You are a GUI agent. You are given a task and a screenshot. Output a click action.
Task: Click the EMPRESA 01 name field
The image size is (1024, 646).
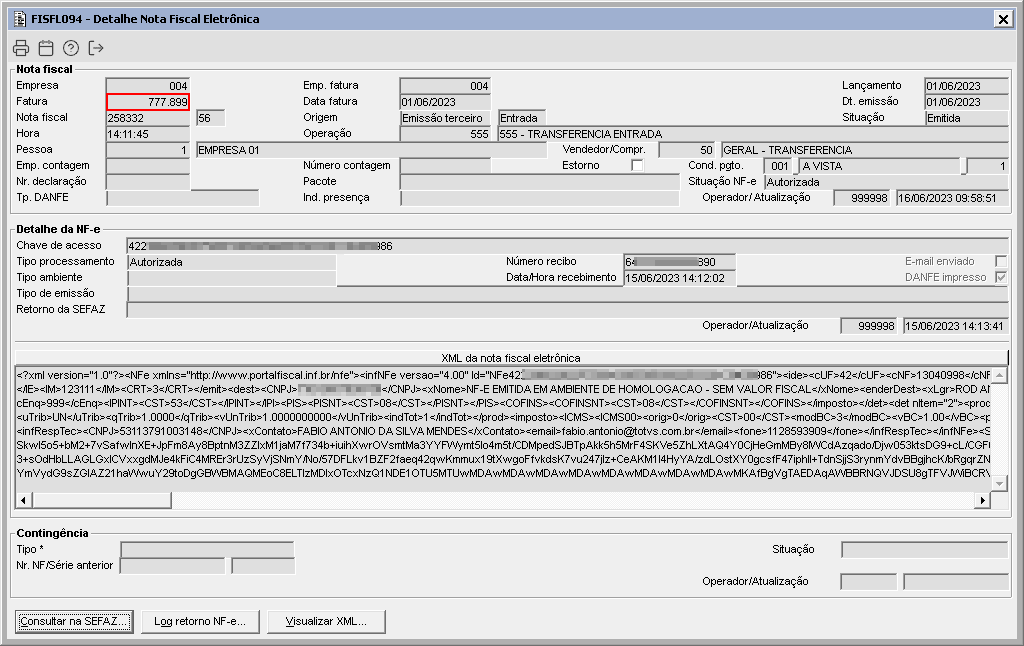pyautogui.click(x=371, y=150)
